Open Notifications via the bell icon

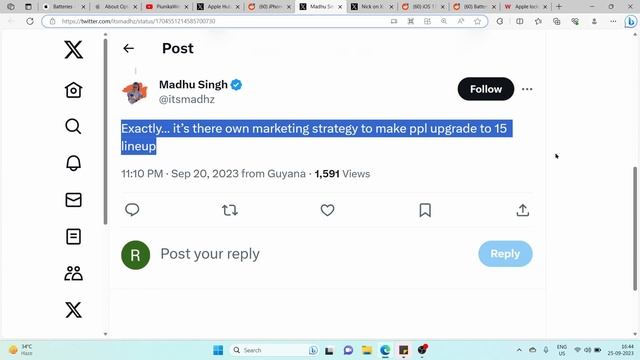[x=73, y=163]
